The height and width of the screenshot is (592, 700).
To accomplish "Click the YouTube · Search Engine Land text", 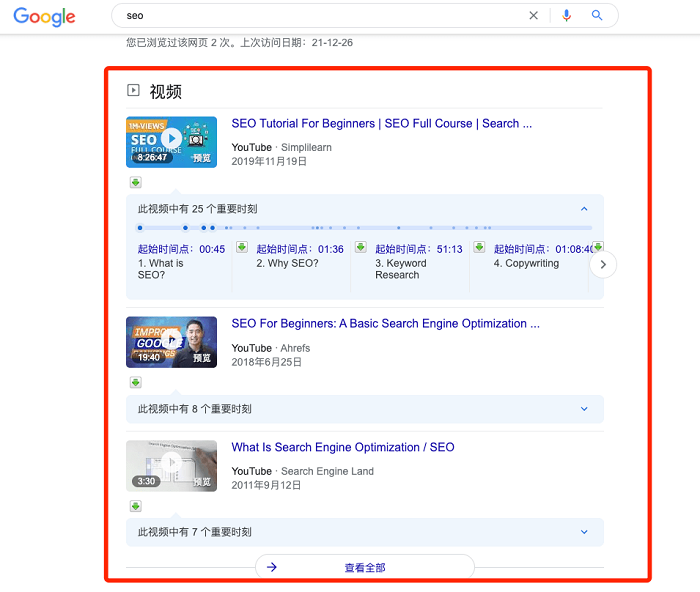I will click(302, 471).
